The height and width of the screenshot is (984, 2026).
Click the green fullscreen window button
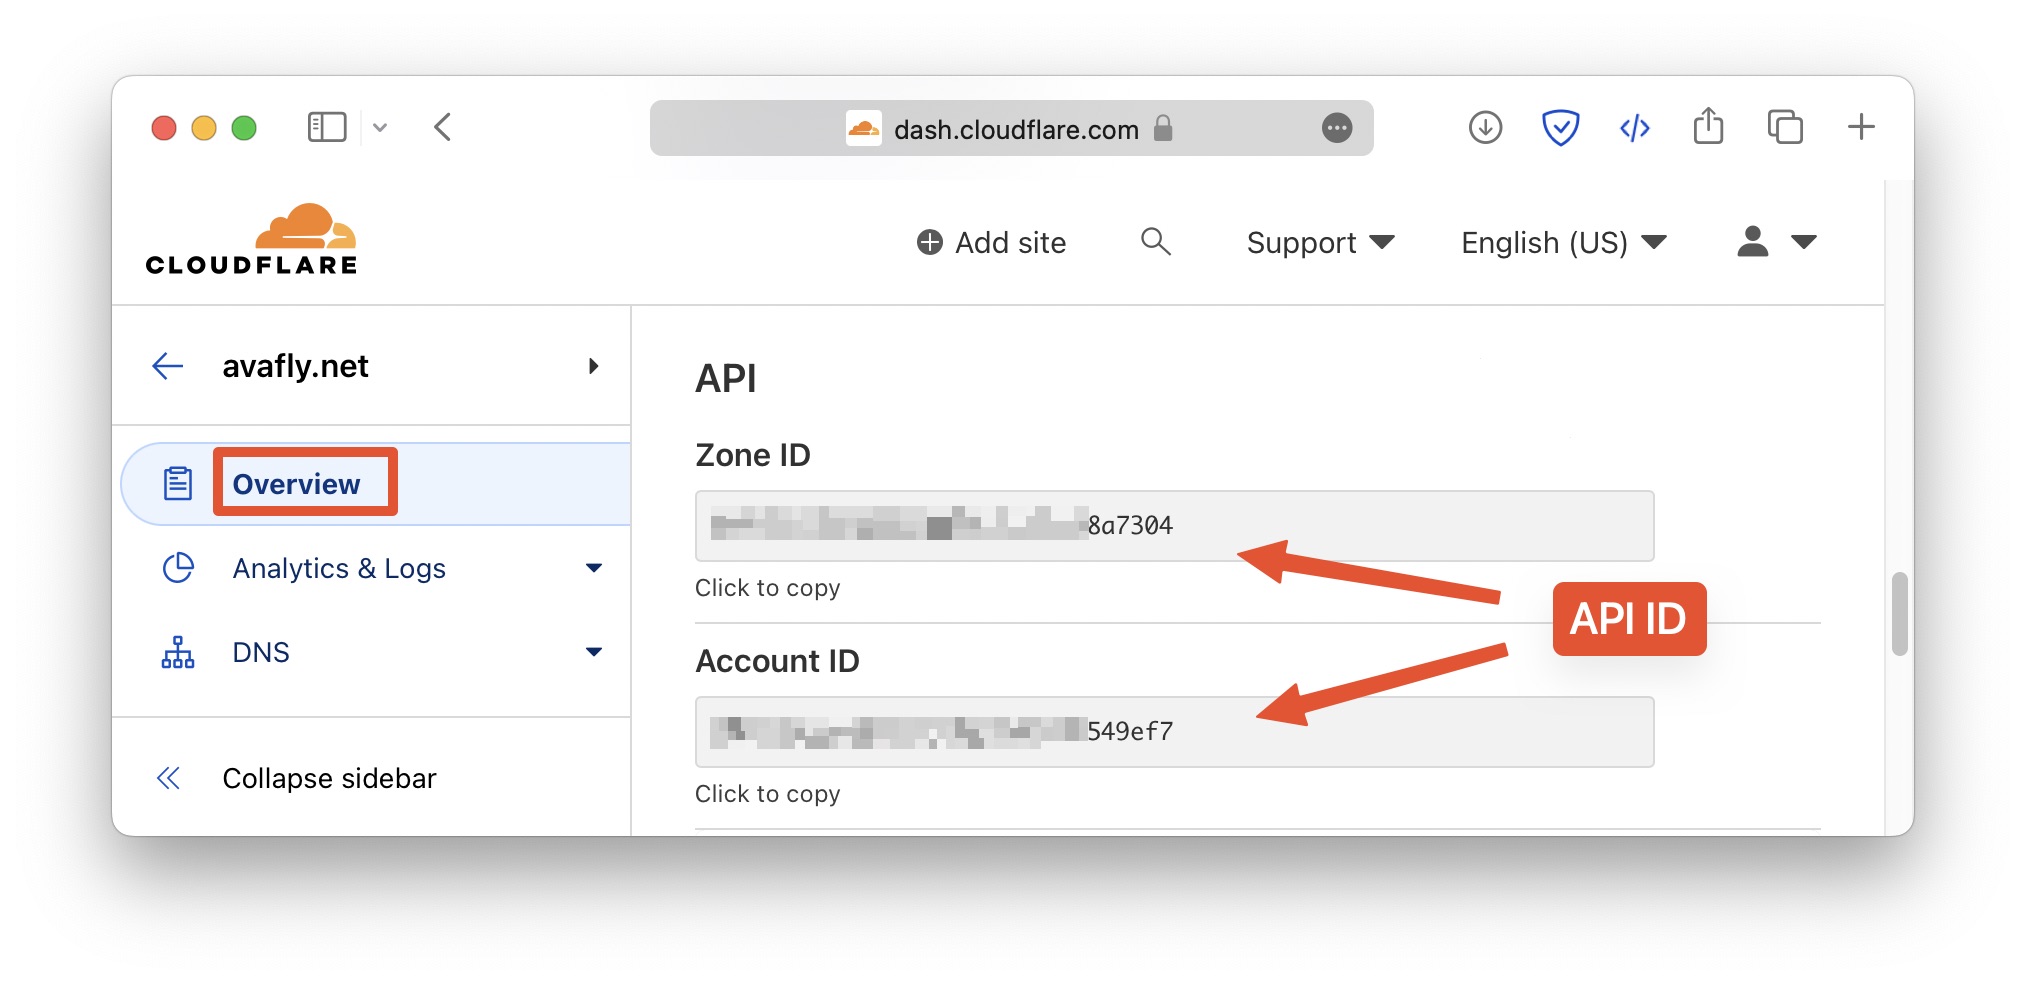(x=244, y=128)
